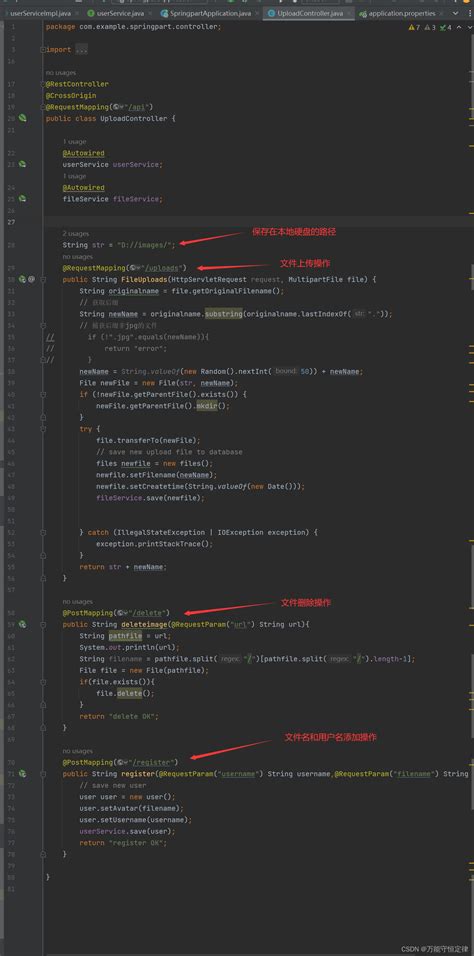
Task: Click the "D://images/" string literal
Action: point(146,244)
